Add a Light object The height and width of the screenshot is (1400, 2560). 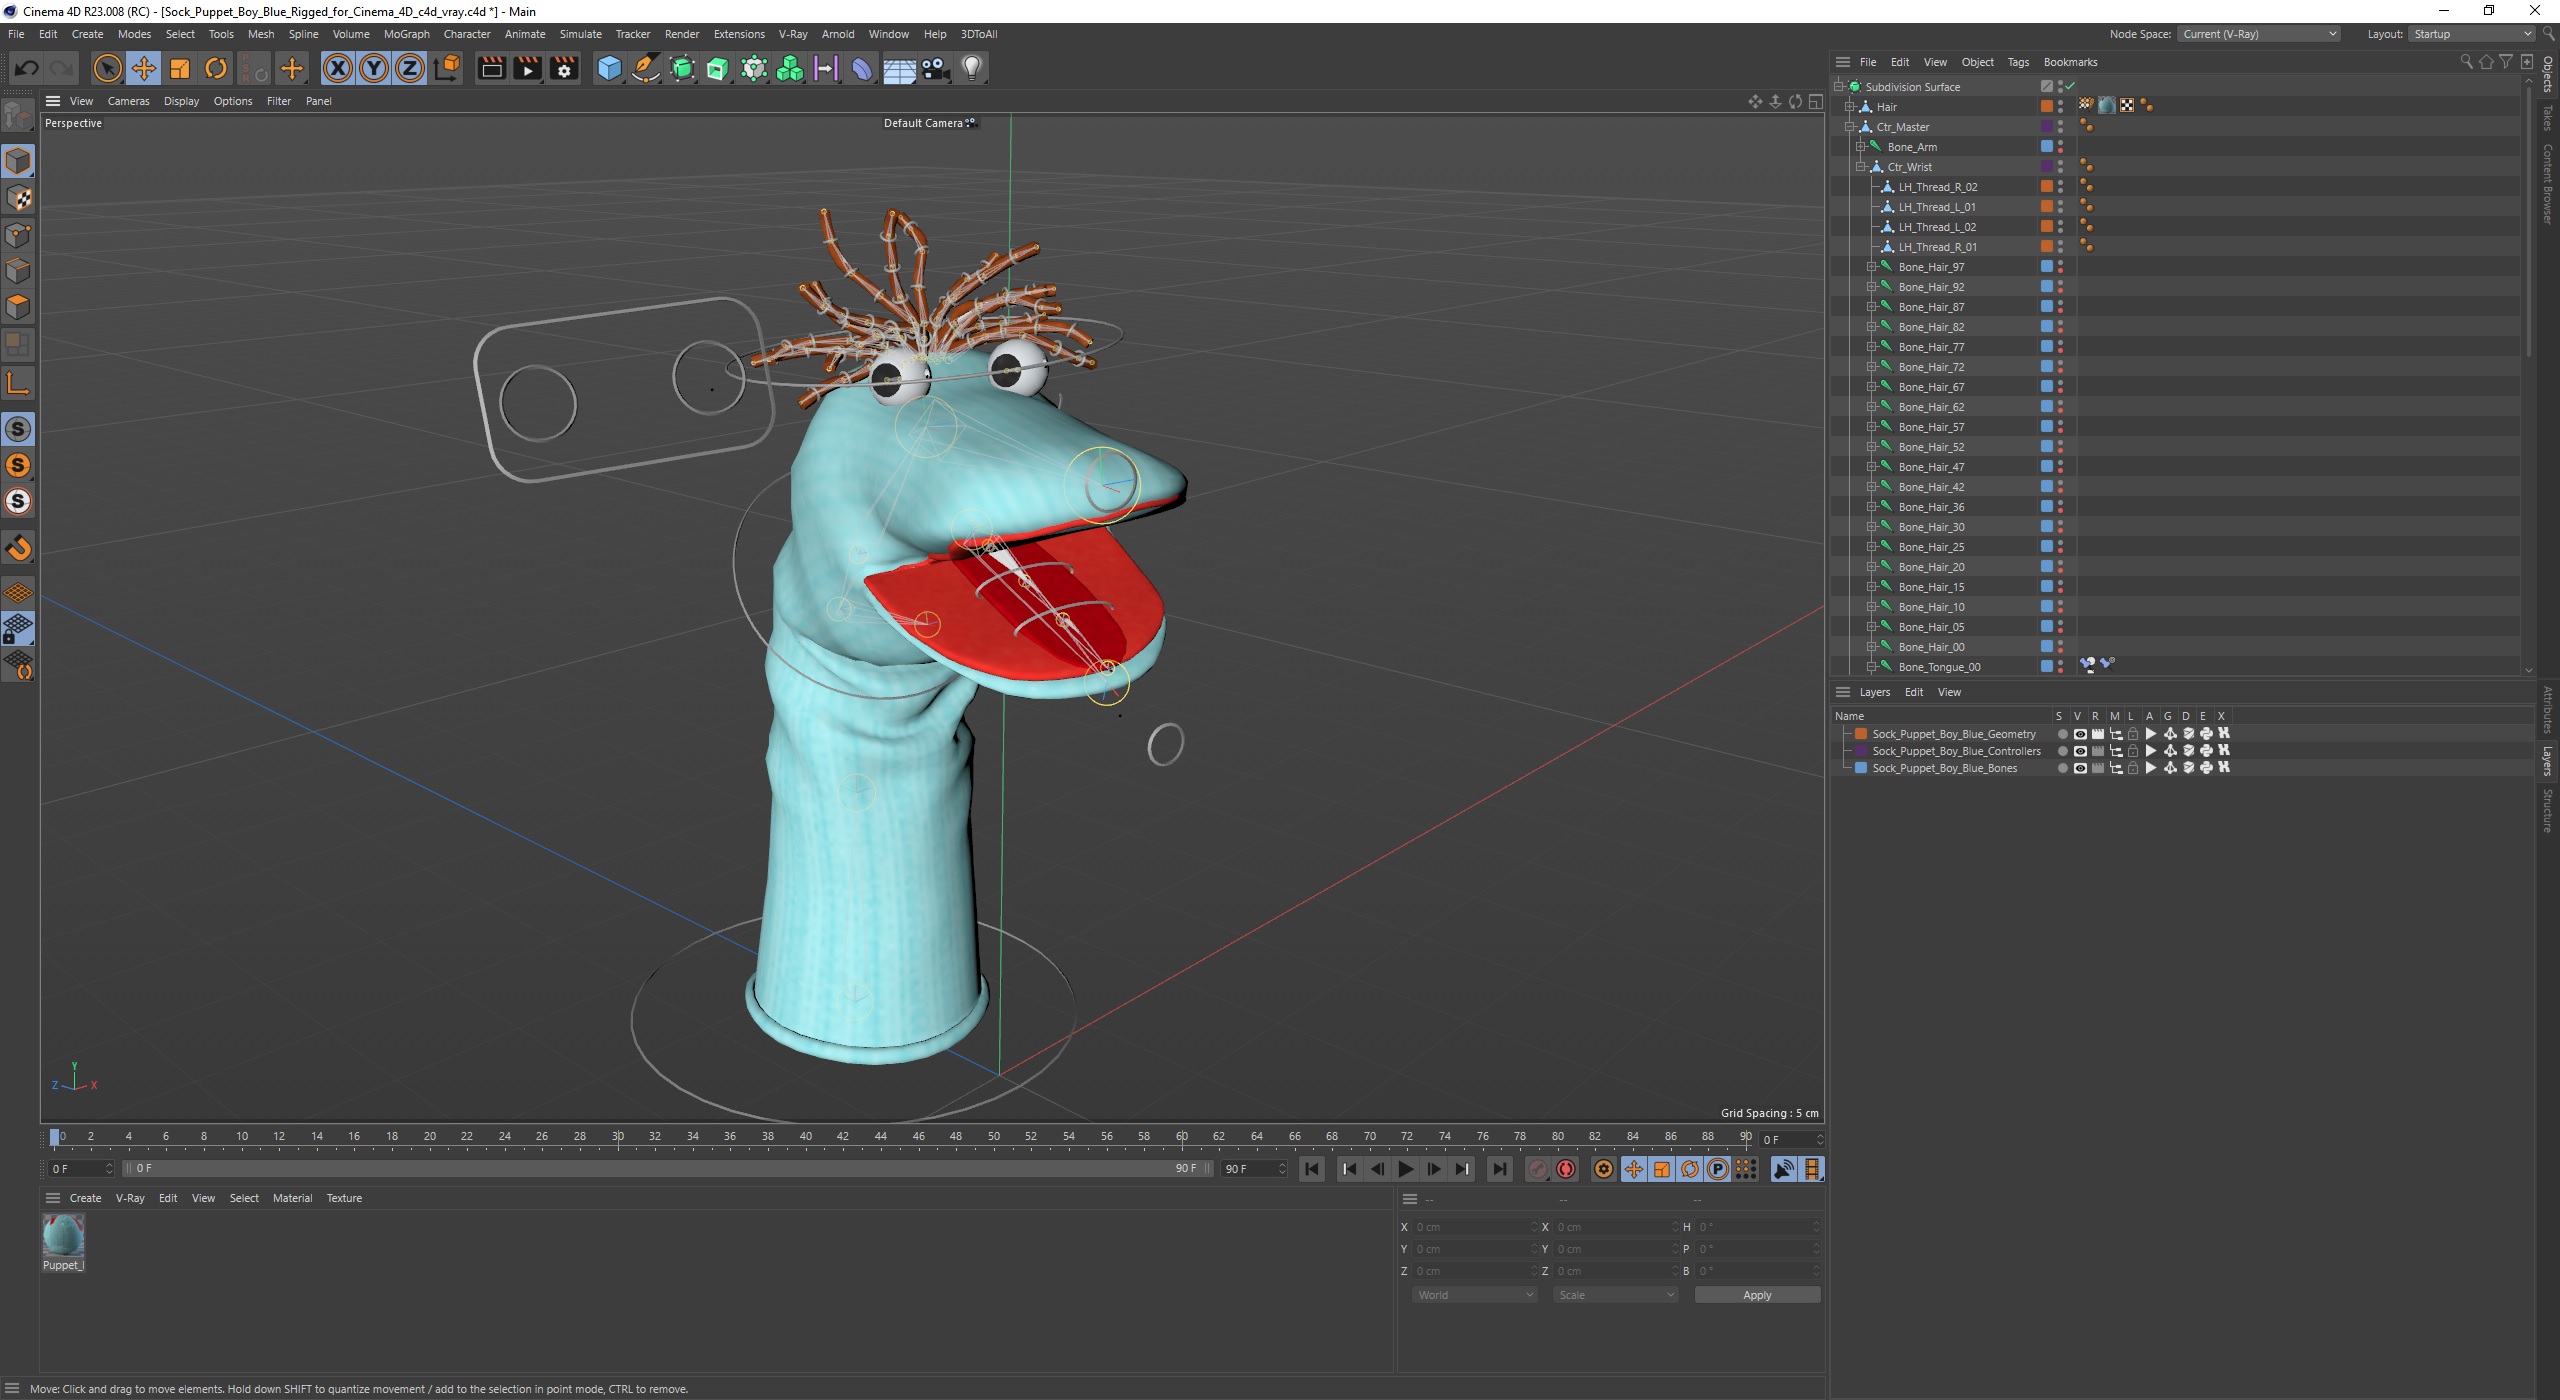(x=972, y=68)
